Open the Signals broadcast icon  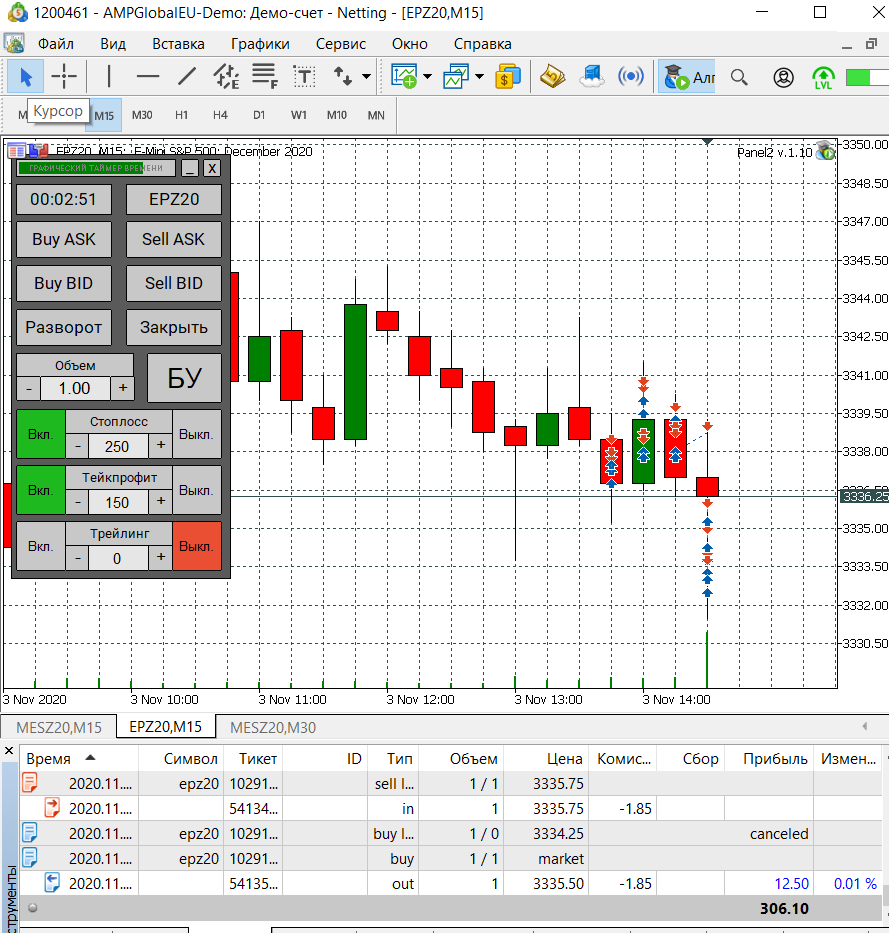(631, 77)
